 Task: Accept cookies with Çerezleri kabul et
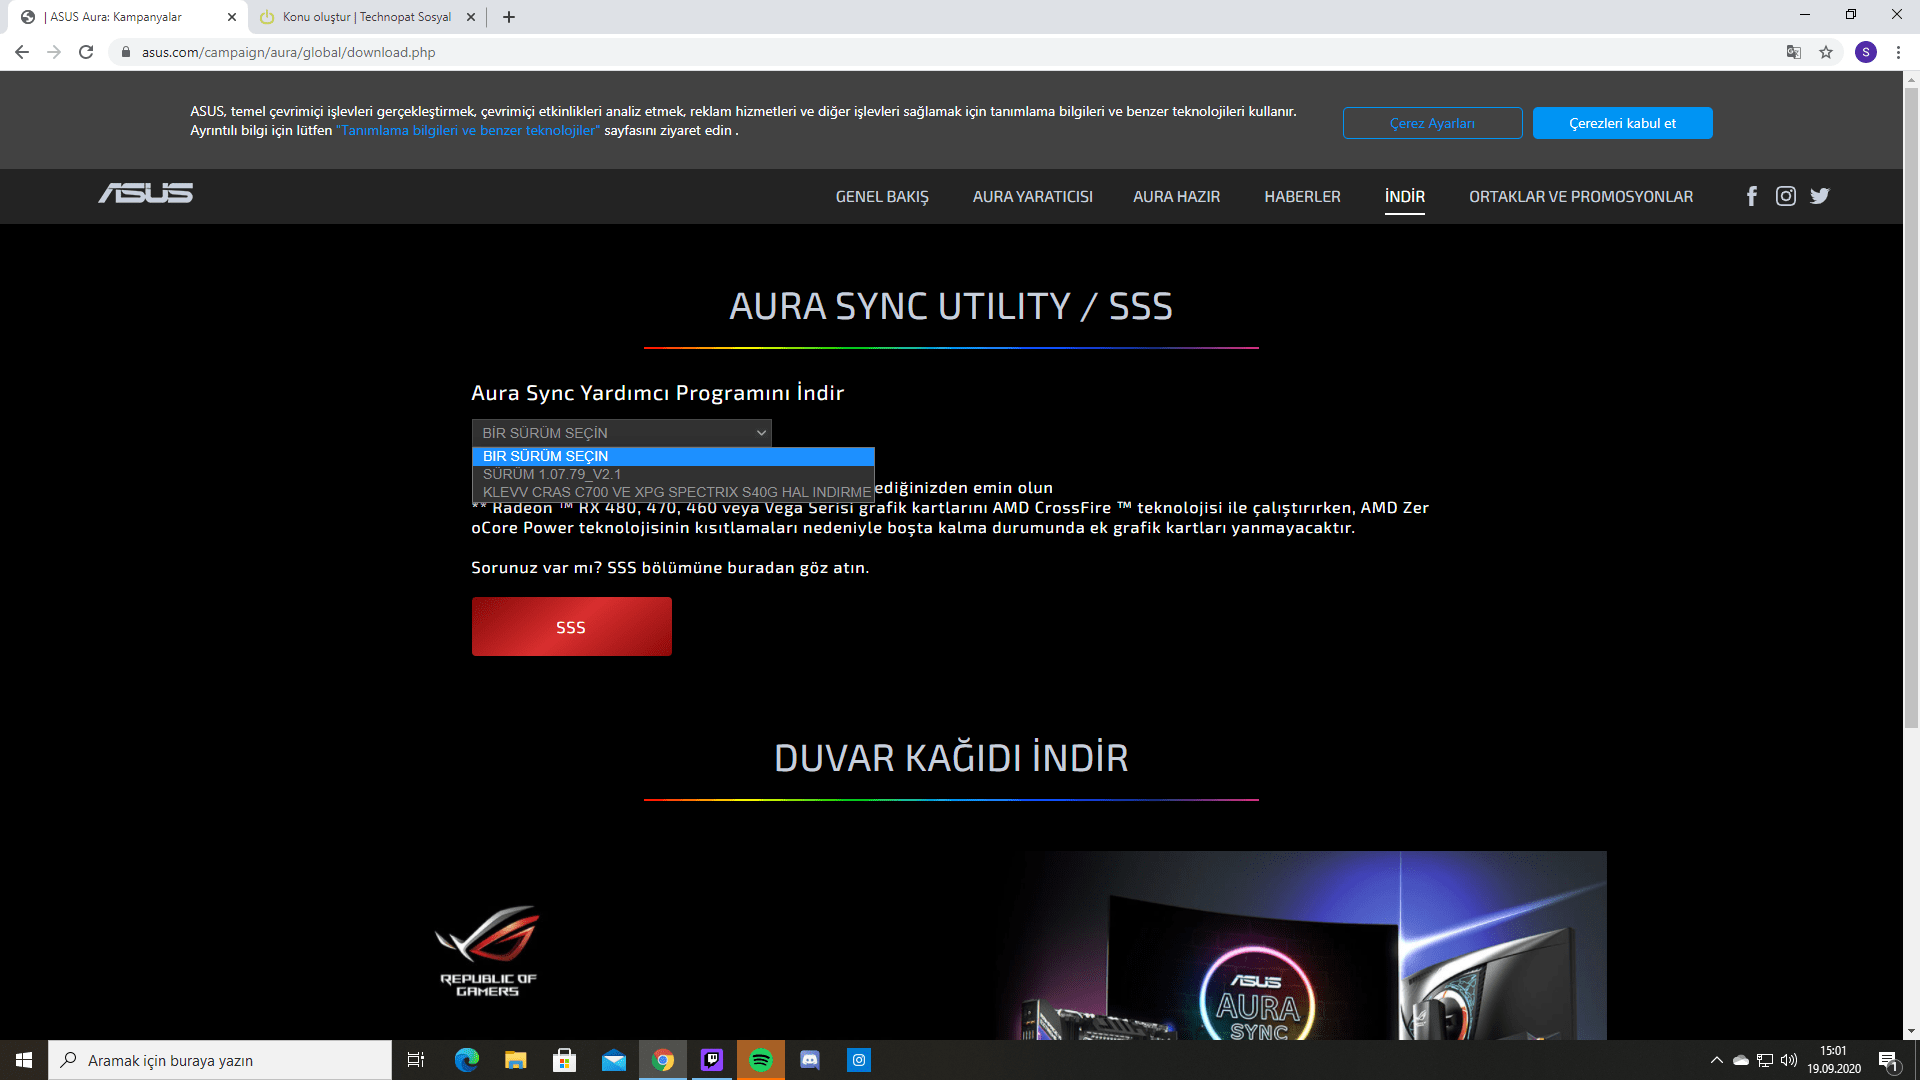(x=1622, y=122)
